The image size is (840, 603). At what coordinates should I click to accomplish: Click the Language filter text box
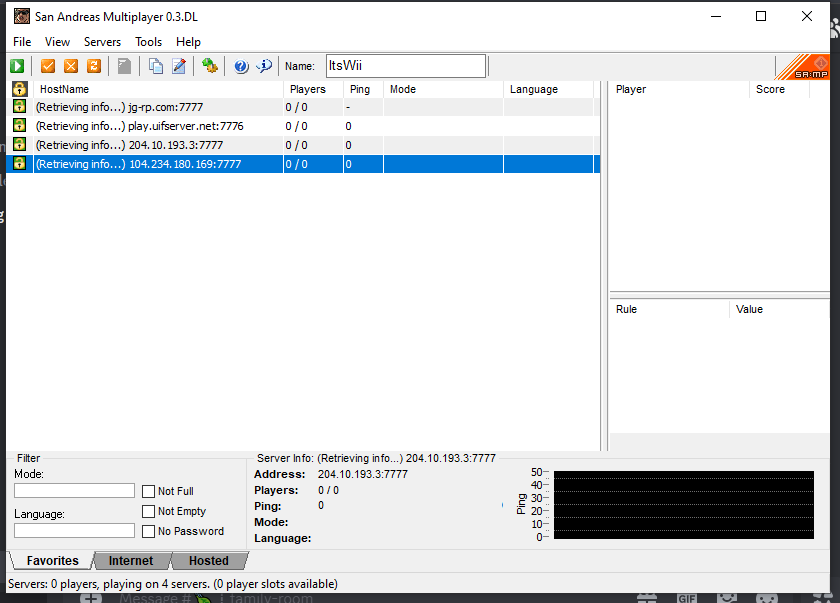74,531
